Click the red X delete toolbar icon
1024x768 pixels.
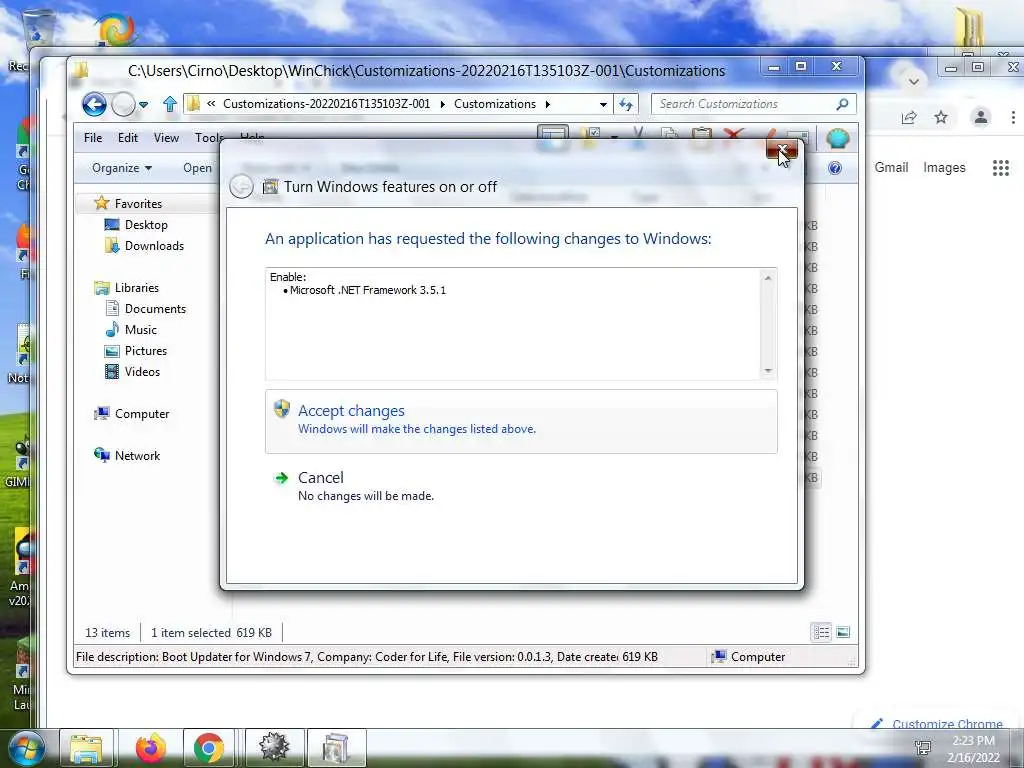[733, 135]
